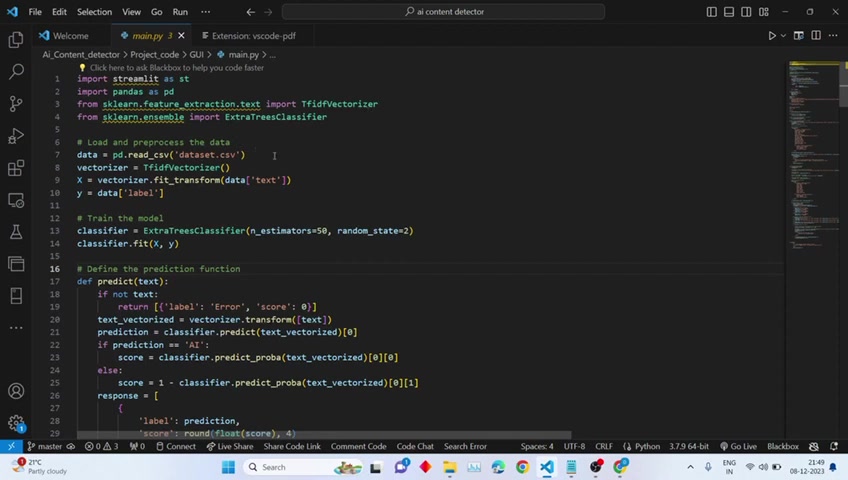Viewport: 848px width, 480px height.
Task: Toggle the primary side bar layout
Action: [712, 12]
